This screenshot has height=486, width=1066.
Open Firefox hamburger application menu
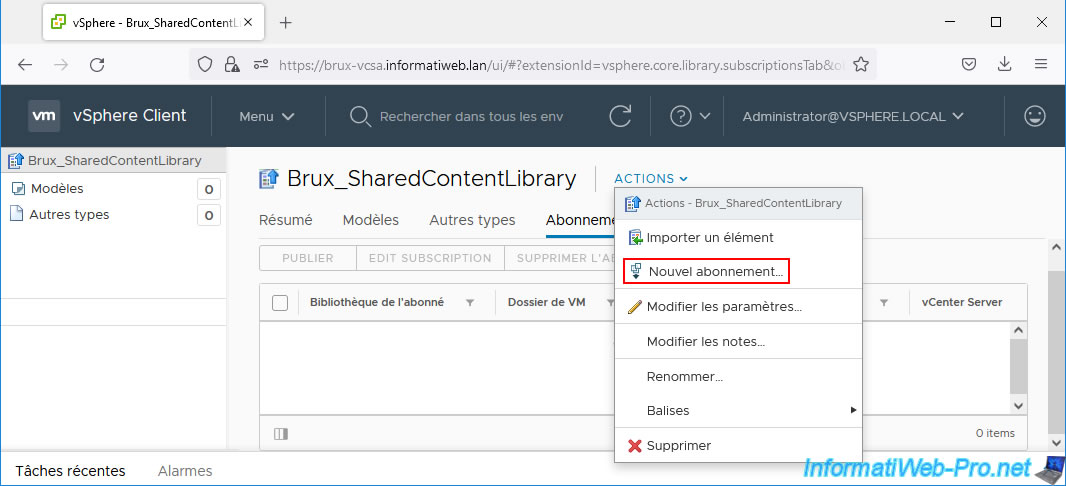pos(1040,65)
